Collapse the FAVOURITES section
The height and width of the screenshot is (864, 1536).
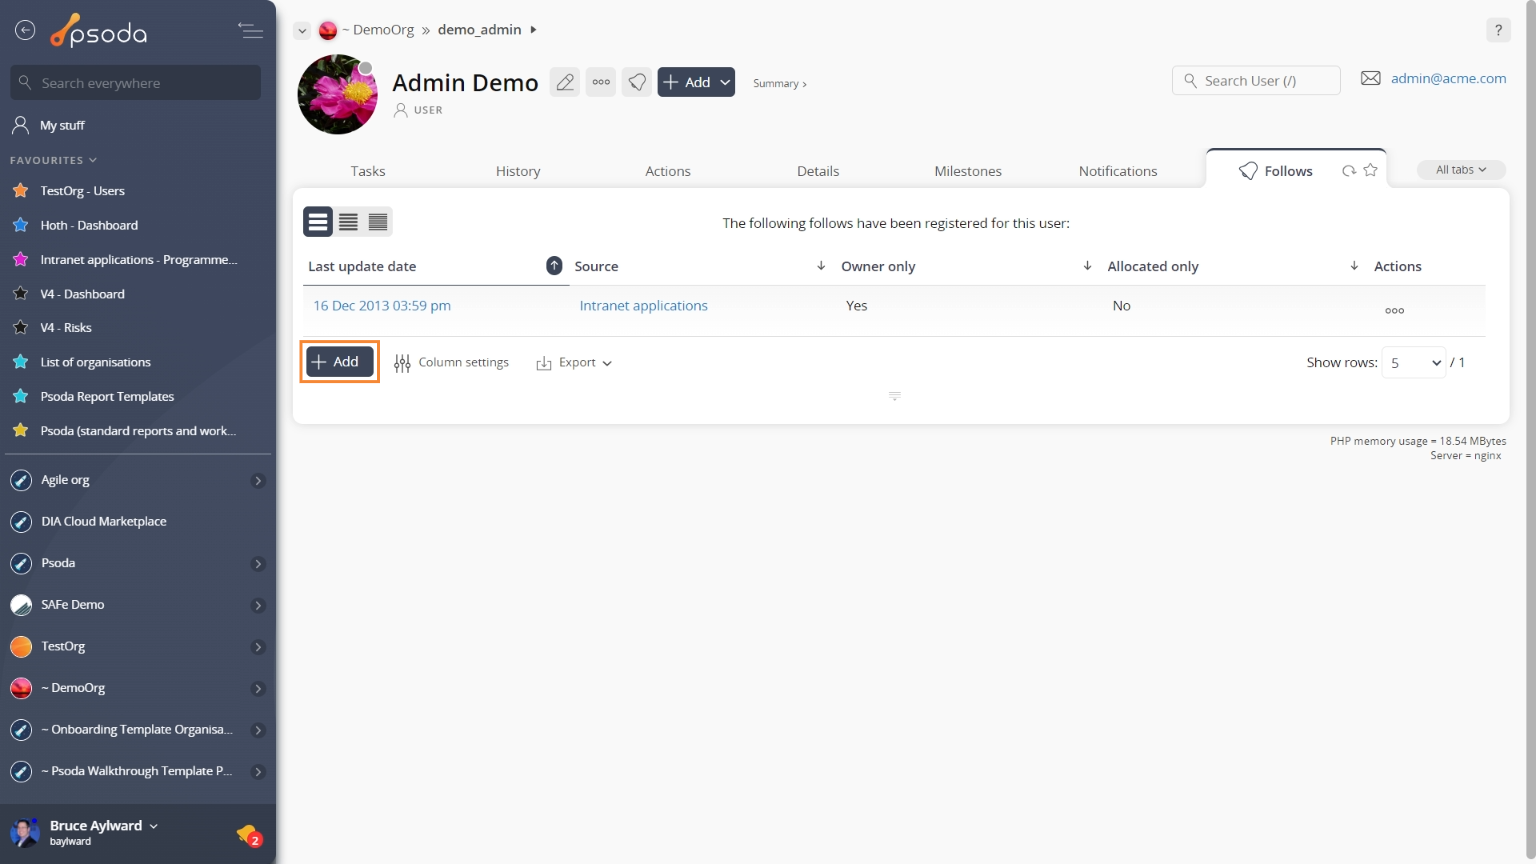tap(54, 160)
